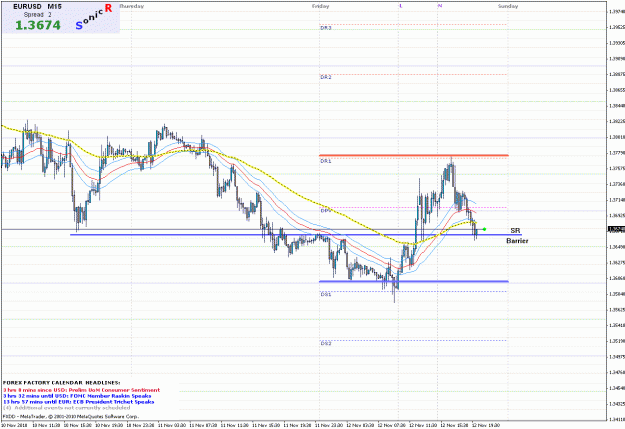Click the FXDD MetaTrader copyright text
The height and width of the screenshot is (429, 625).
point(71,417)
